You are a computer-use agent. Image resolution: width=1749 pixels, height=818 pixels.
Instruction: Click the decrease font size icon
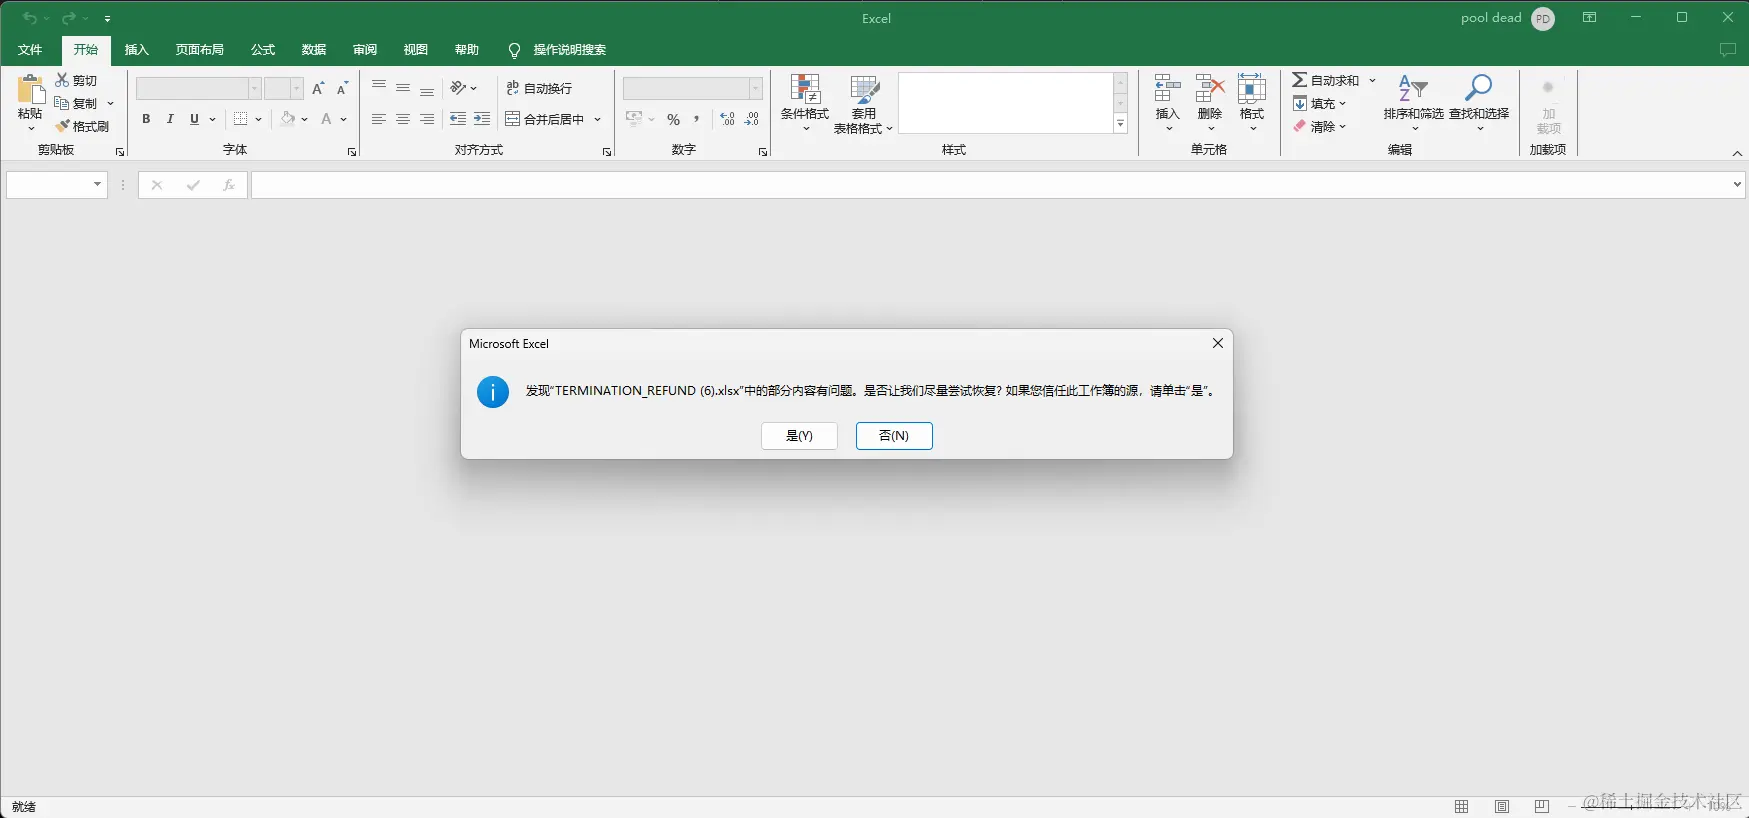pos(342,88)
